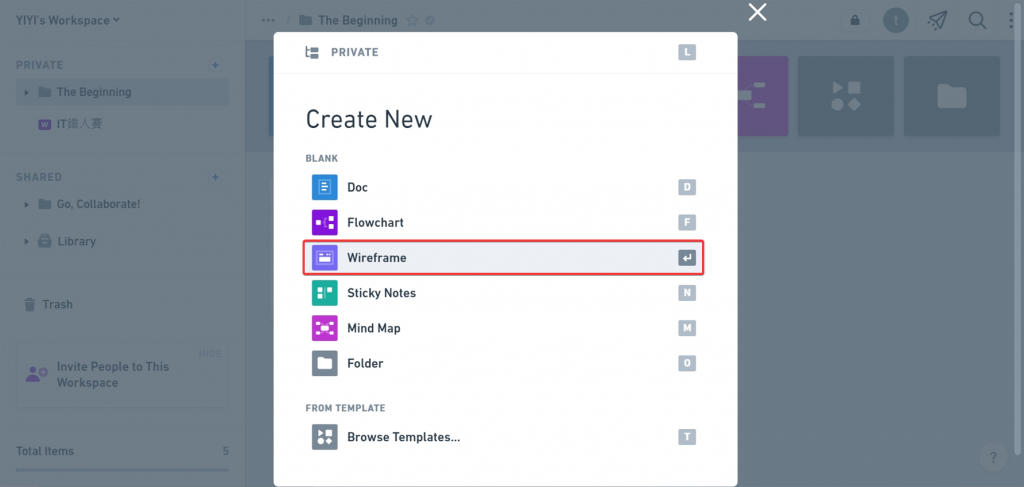The width and height of the screenshot is (1024, 487).
Task: Click the F shortcut badge for Flowchart
Action: 687,223
